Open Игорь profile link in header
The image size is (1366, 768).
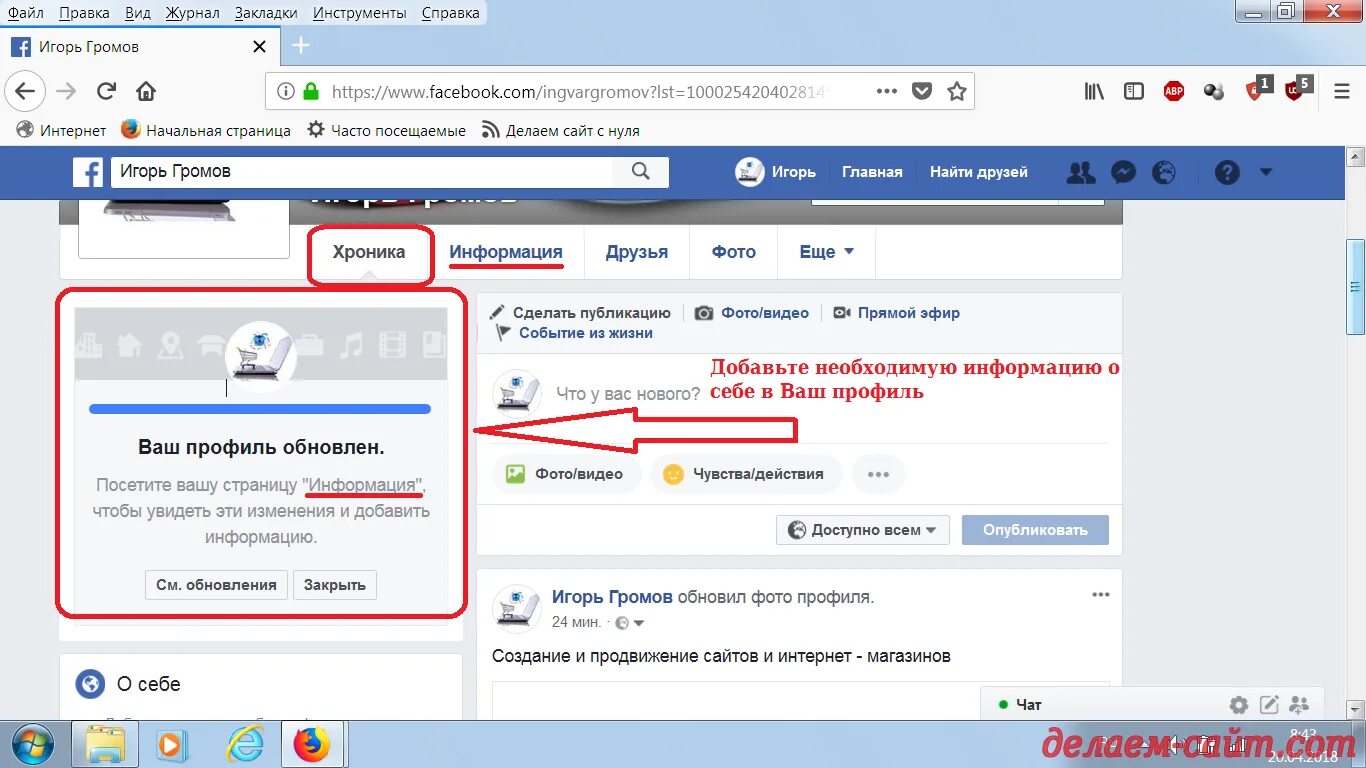tap(776, 172)
